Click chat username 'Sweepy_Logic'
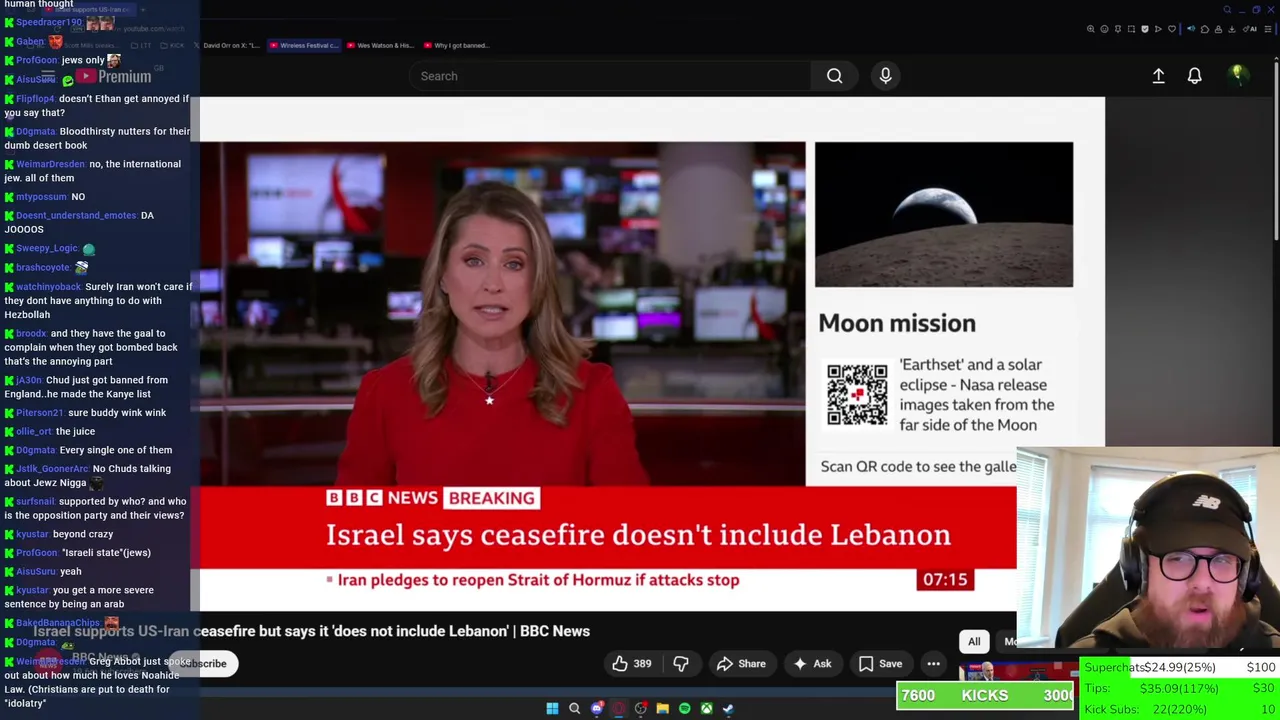 click(46, 248)
